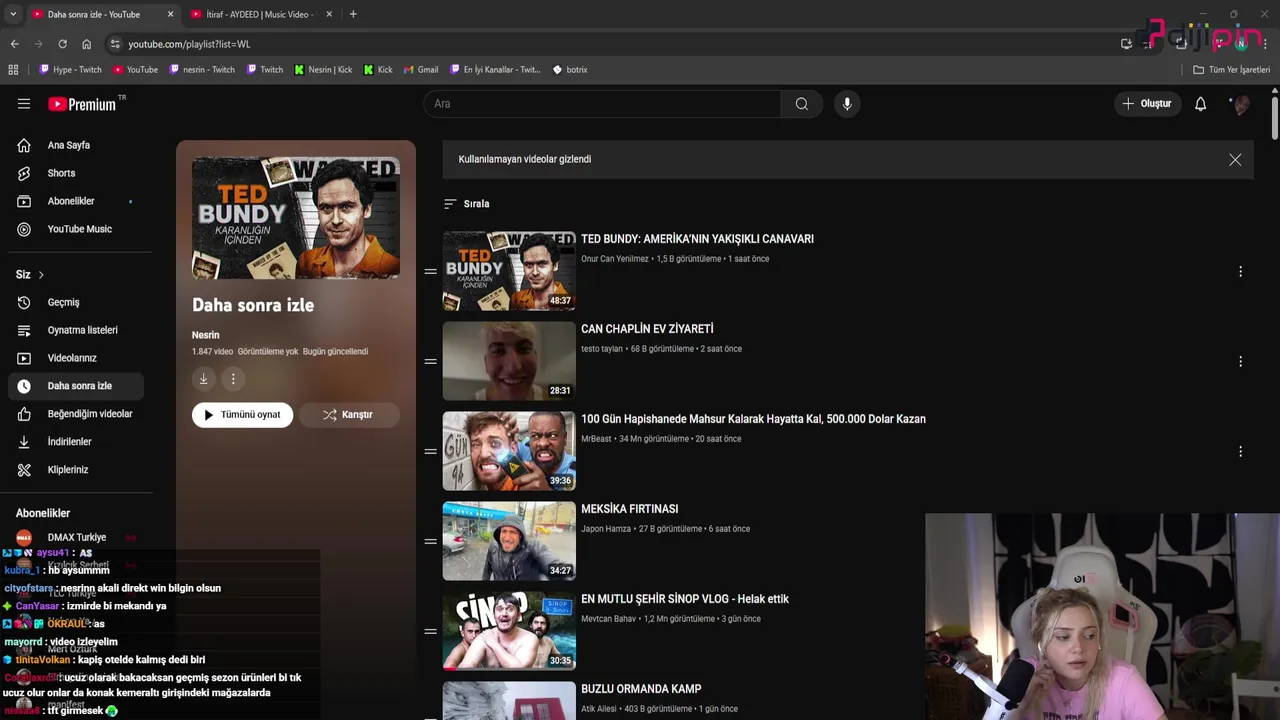1280x720 pixels.
Task: Click drag handle of CAN CHAPLIN row
Action: pos(430,362)
